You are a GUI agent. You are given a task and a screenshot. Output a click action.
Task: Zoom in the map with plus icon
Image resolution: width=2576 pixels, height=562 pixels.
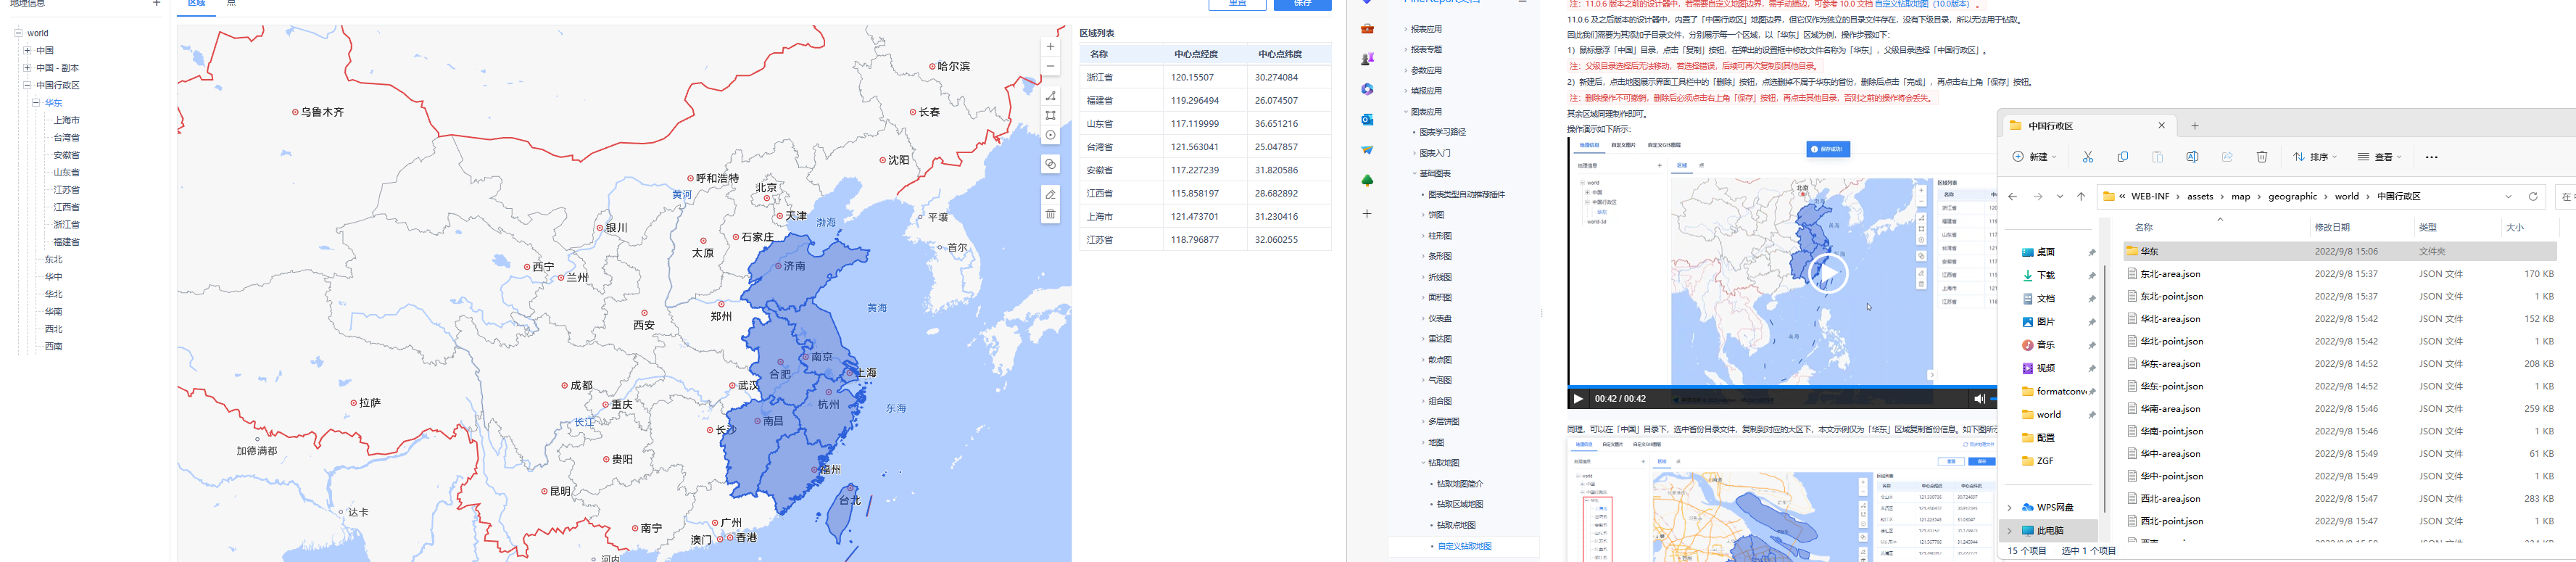pyautogui.click(x=1050, y=47)
